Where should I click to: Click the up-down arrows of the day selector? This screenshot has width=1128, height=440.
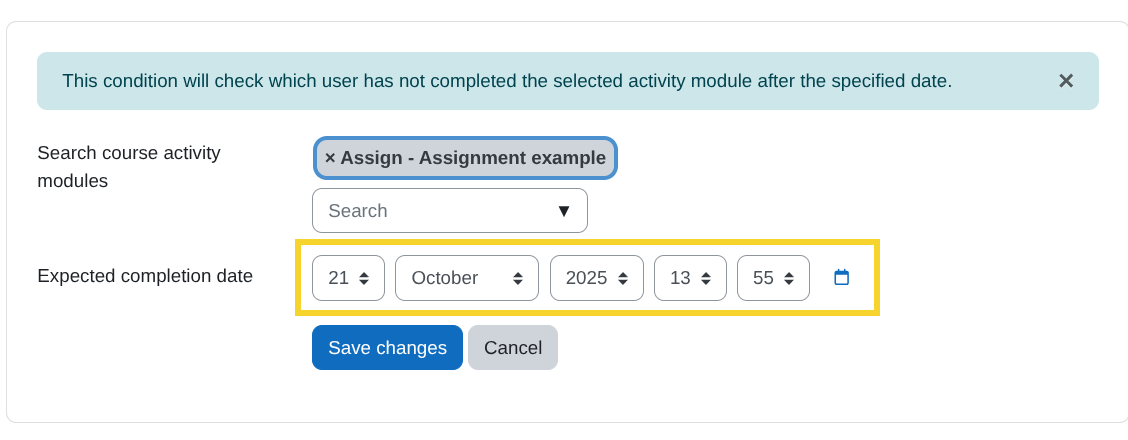(364, 278)
